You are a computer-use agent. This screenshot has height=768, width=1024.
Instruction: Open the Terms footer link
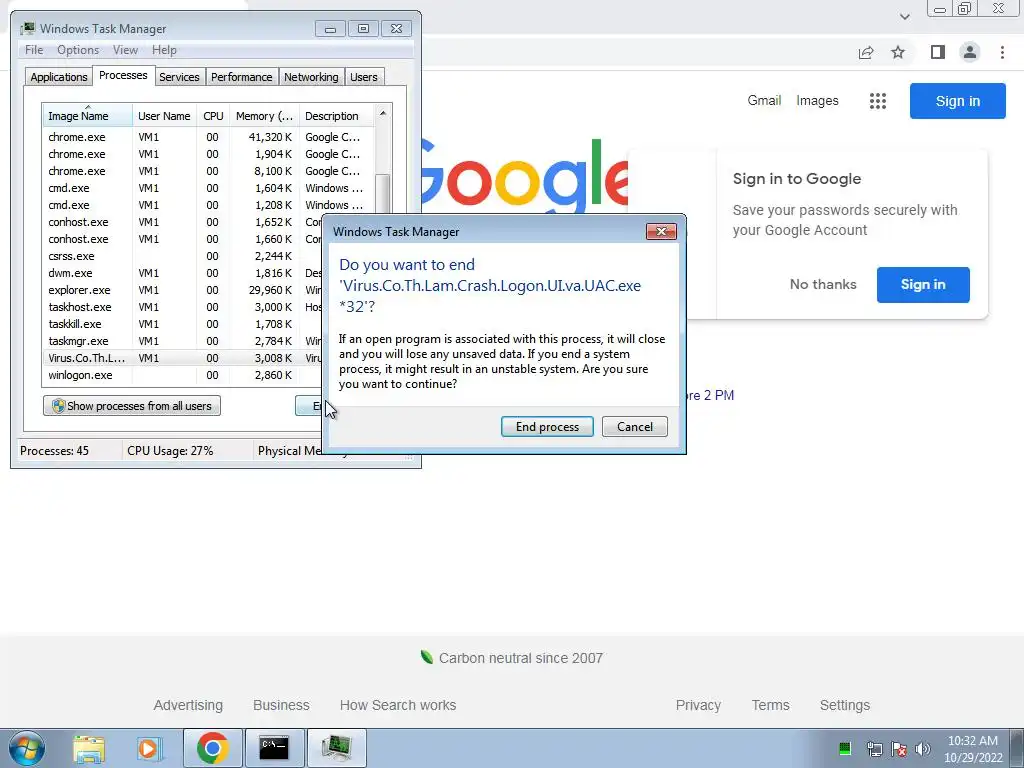coord(770,705)
